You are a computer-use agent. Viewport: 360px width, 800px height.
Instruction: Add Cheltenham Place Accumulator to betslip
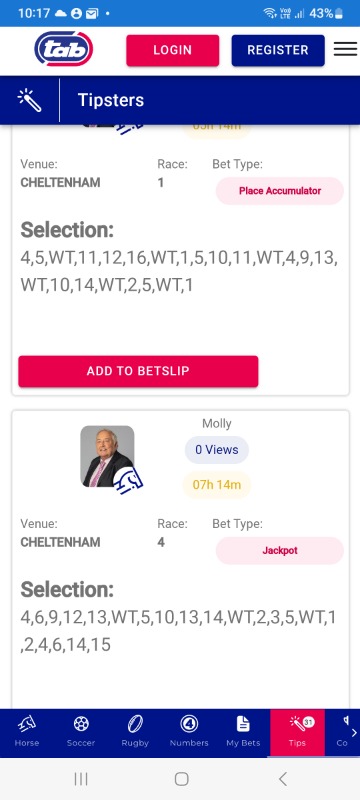click(138, 371)
